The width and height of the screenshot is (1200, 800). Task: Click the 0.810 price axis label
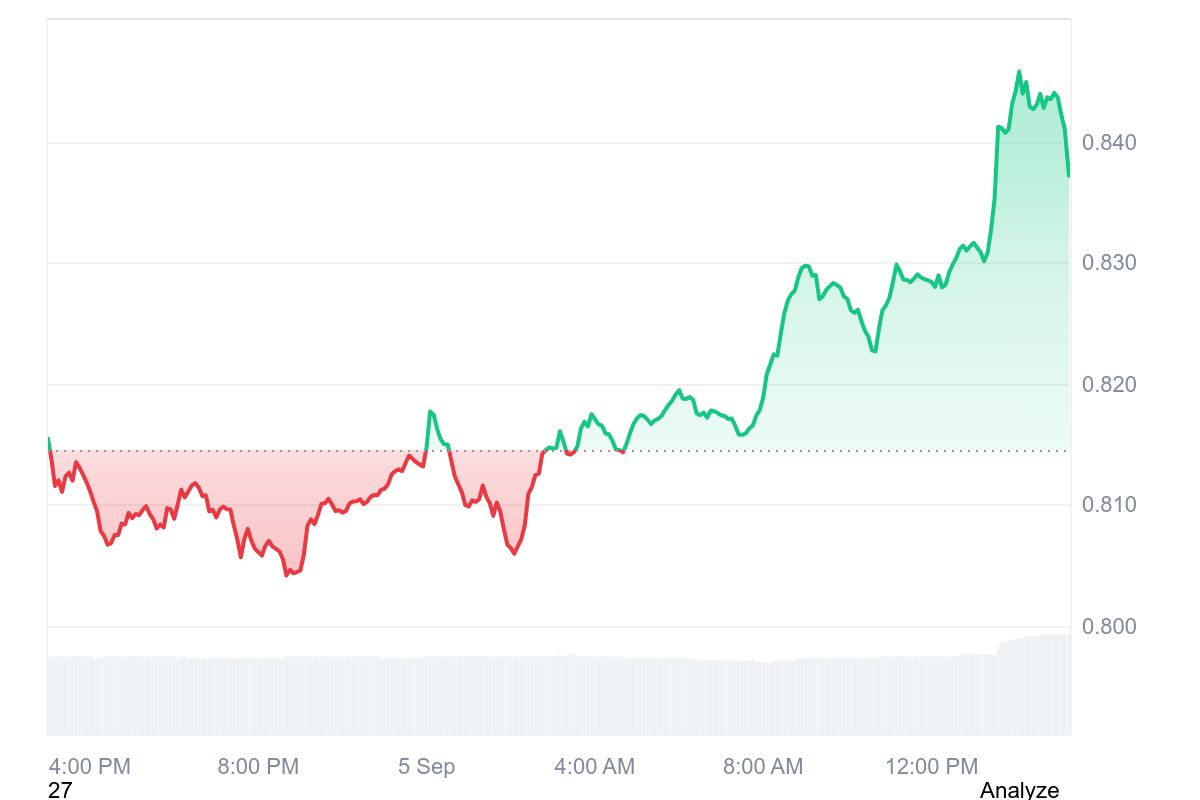(x=1109, y=505)
